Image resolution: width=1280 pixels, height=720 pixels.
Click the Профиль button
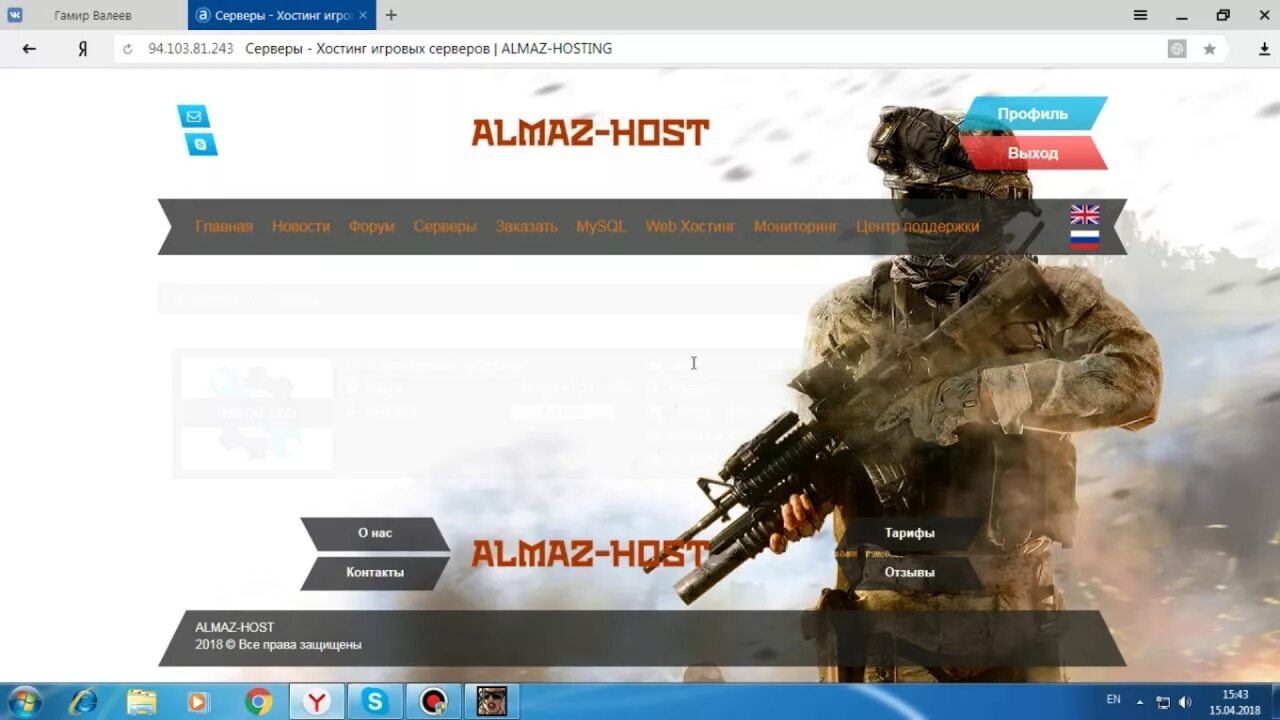point(1033,114)
